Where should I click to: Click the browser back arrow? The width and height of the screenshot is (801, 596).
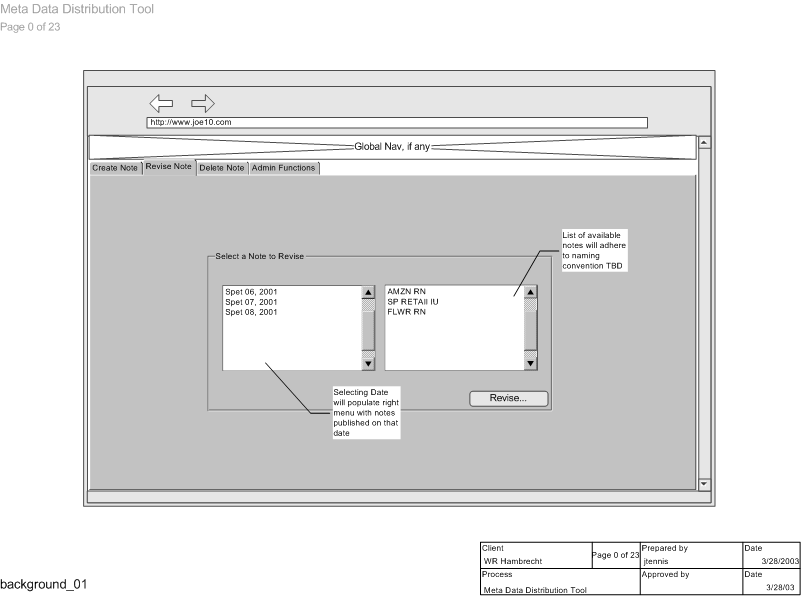point(161,102)
